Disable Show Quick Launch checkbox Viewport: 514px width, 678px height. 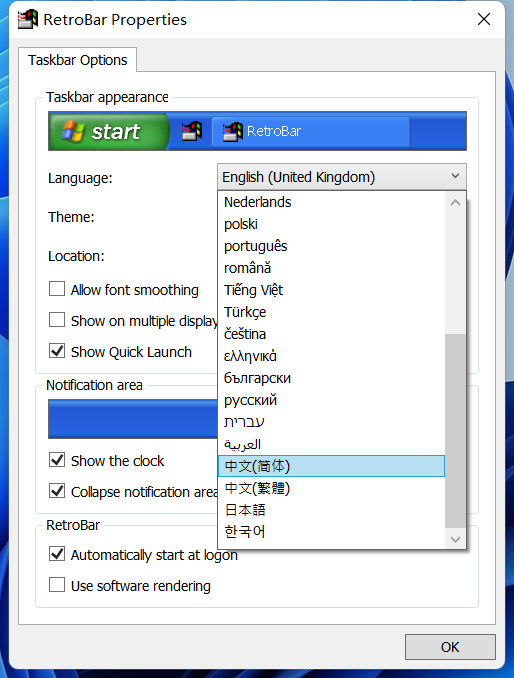[x=57, y=351]
